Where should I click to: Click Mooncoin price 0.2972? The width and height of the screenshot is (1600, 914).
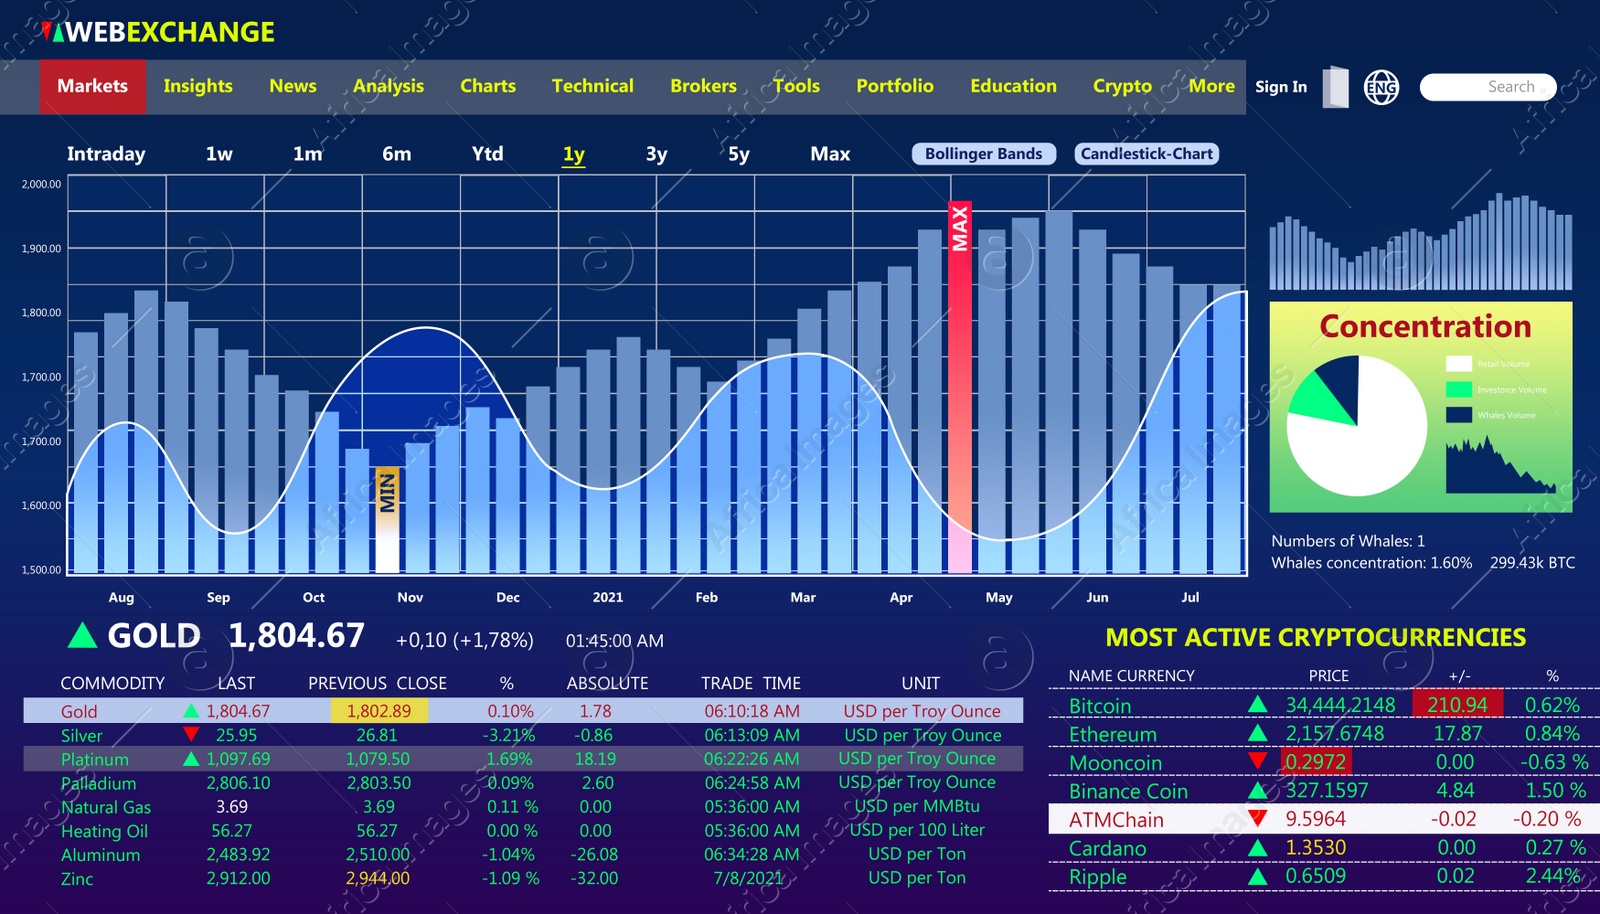tap(1316, 762)
